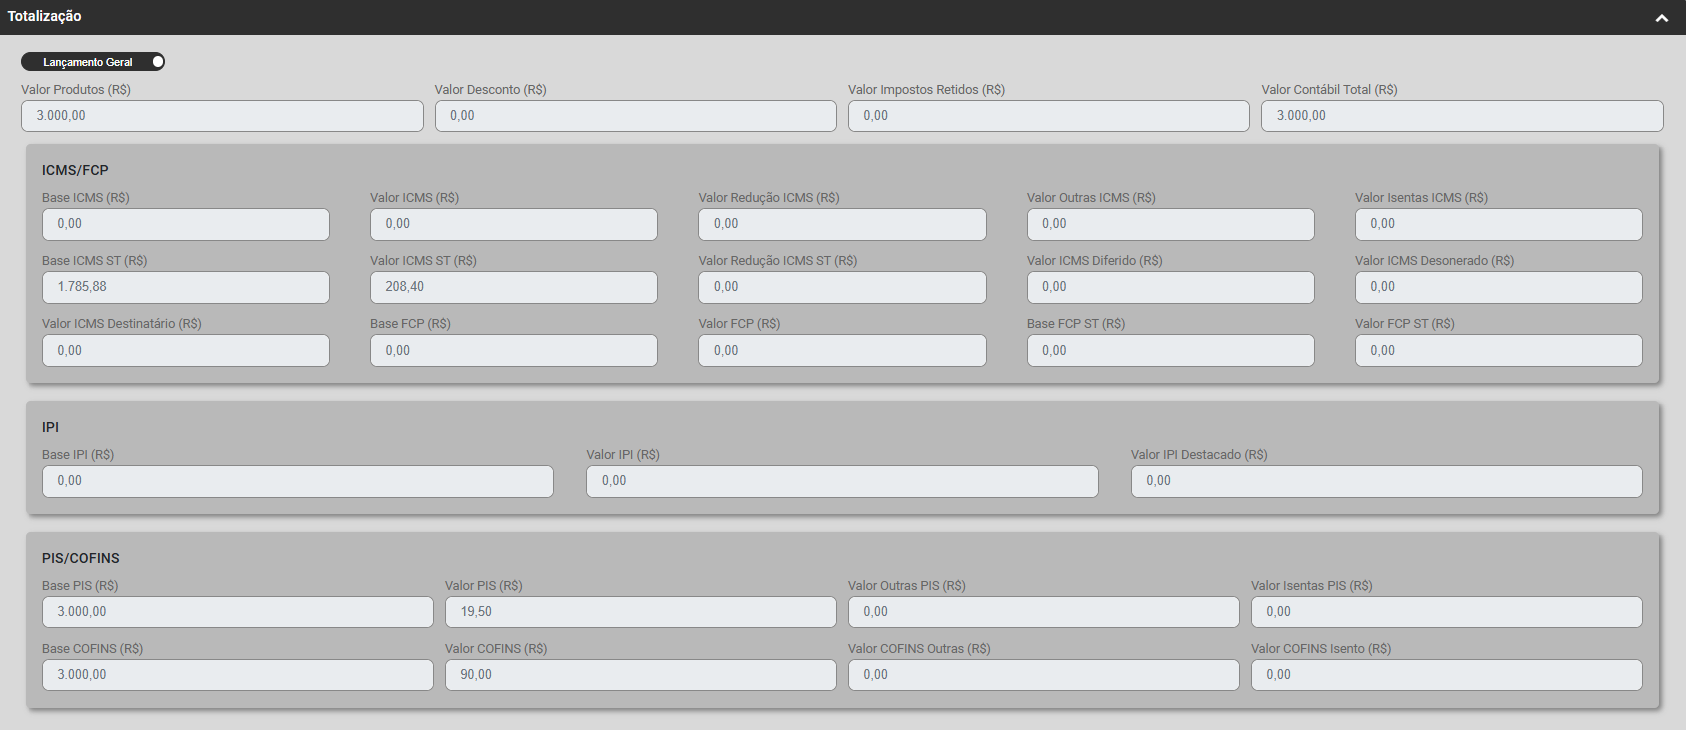Select the Base ICMS ST field
Image resolution: width=1687 pixels, height=730 pixels.
(x=185, y=287)
